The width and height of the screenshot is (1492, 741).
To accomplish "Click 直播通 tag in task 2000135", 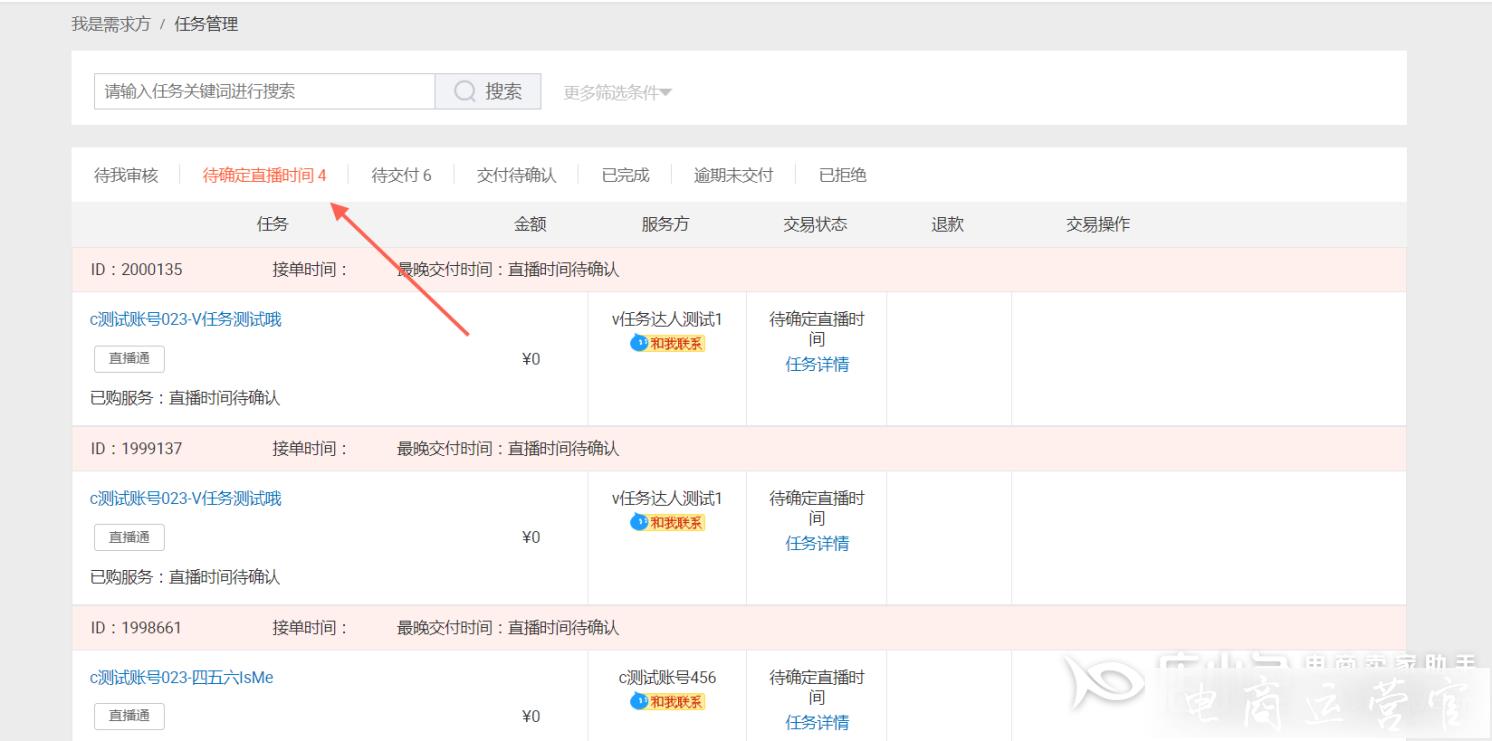I will [129, 359].
